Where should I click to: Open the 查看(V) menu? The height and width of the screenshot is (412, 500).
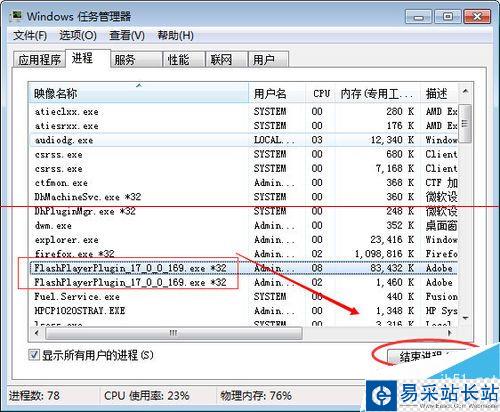(x=127, y=35)
